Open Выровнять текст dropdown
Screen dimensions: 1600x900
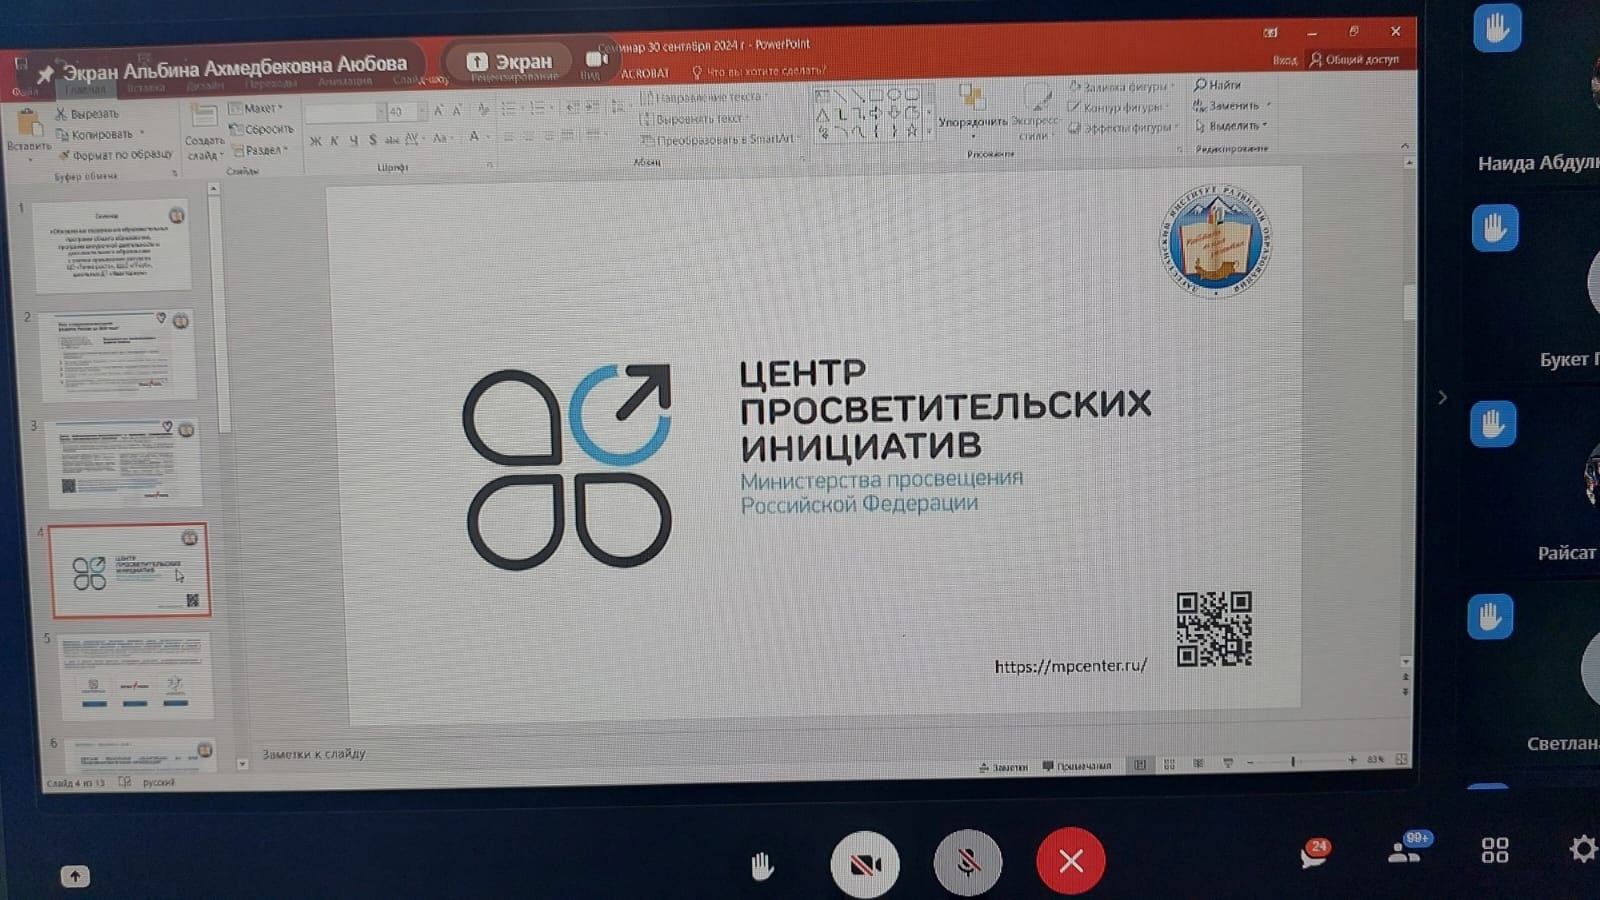(x=696, y=118)
